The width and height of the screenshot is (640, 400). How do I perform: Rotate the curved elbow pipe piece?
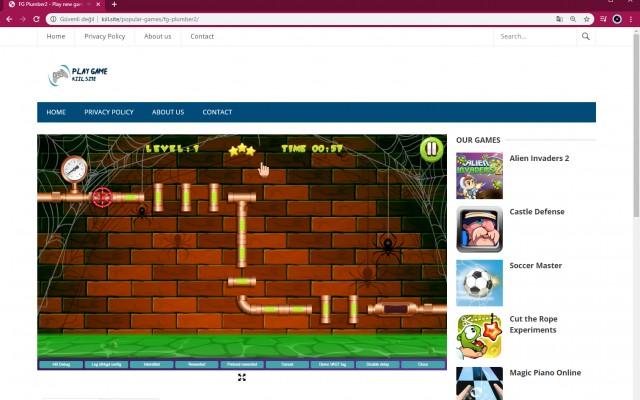pos(245,305)
